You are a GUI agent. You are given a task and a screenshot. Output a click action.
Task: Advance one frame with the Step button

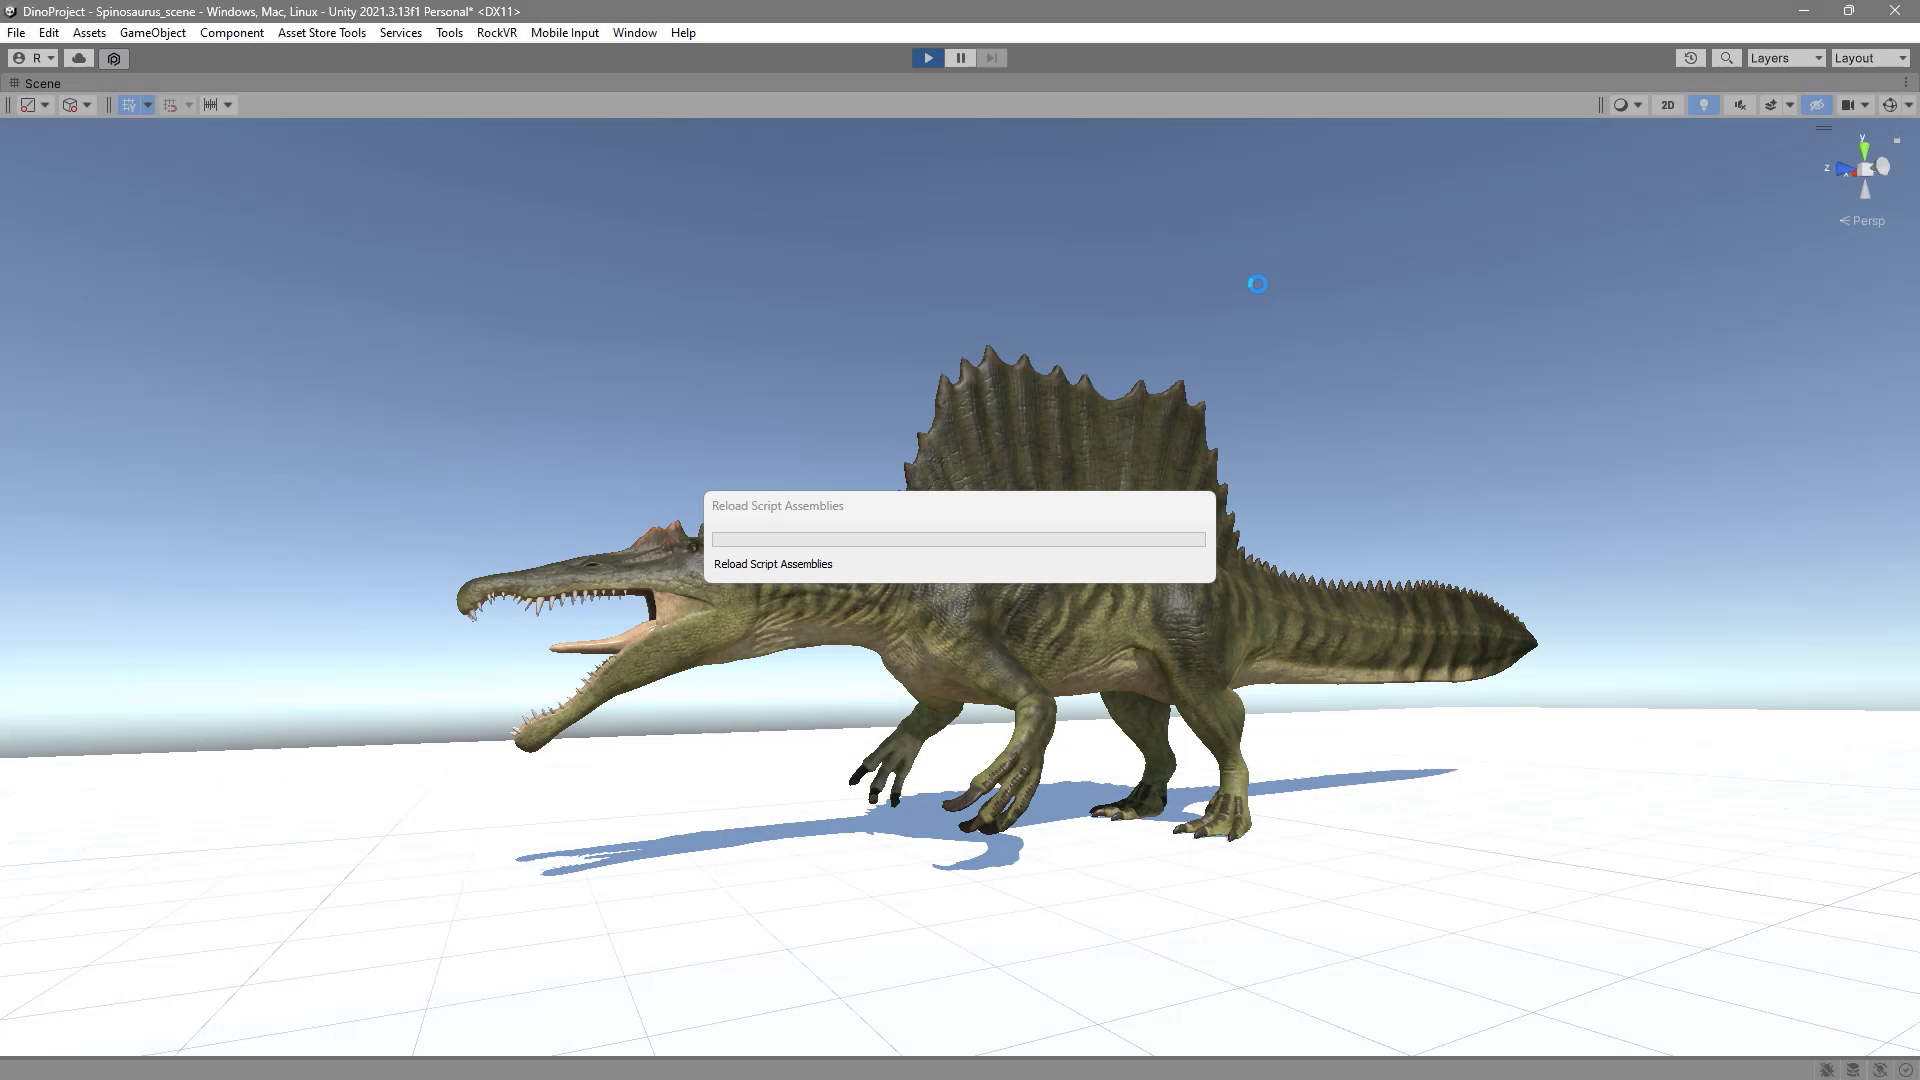click(992, 58)
